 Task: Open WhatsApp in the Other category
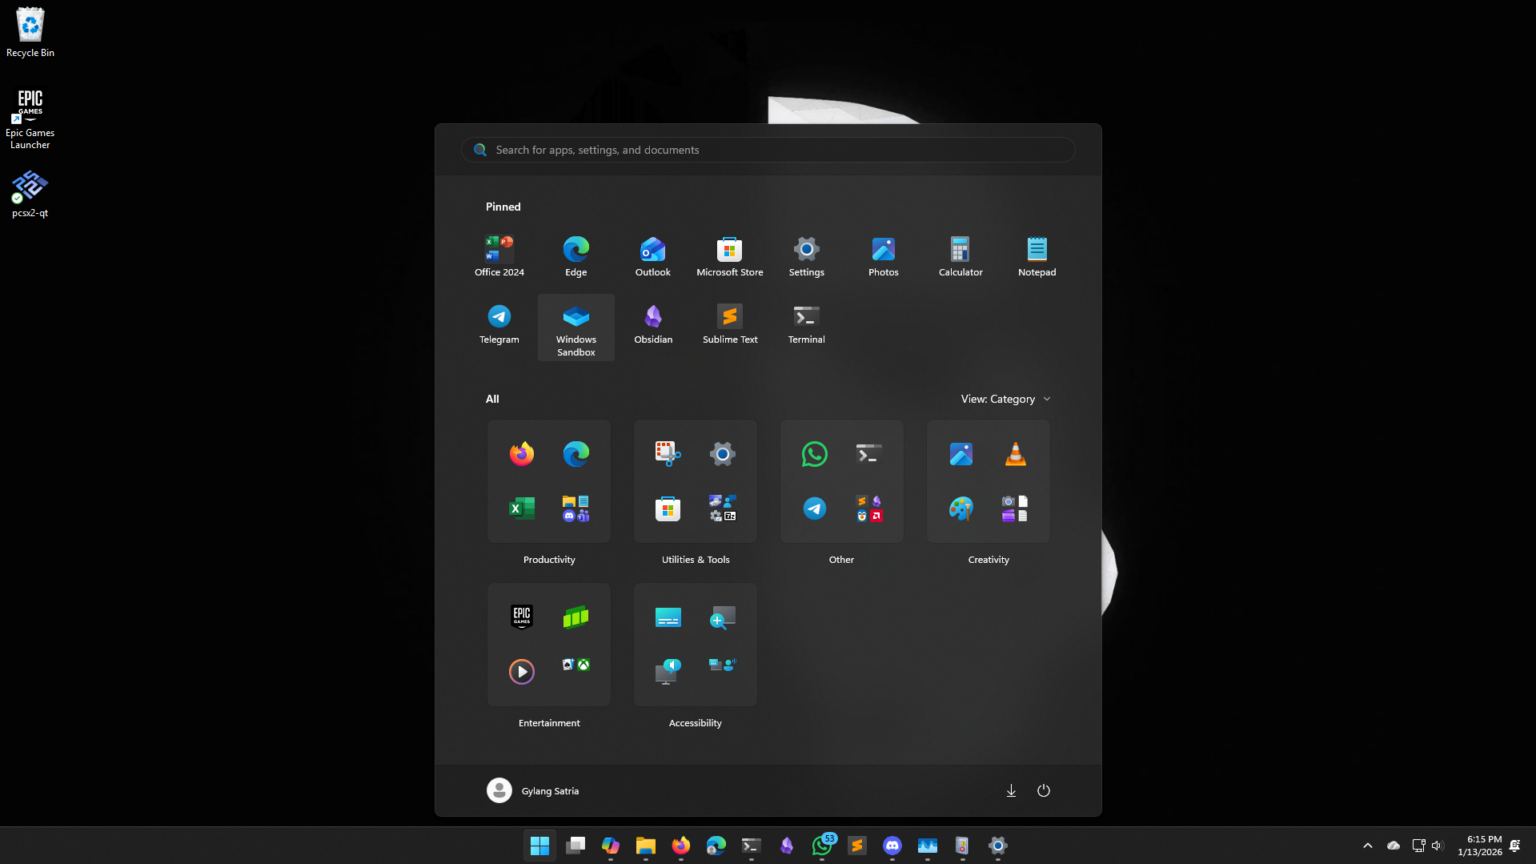[x=815, y=455]
